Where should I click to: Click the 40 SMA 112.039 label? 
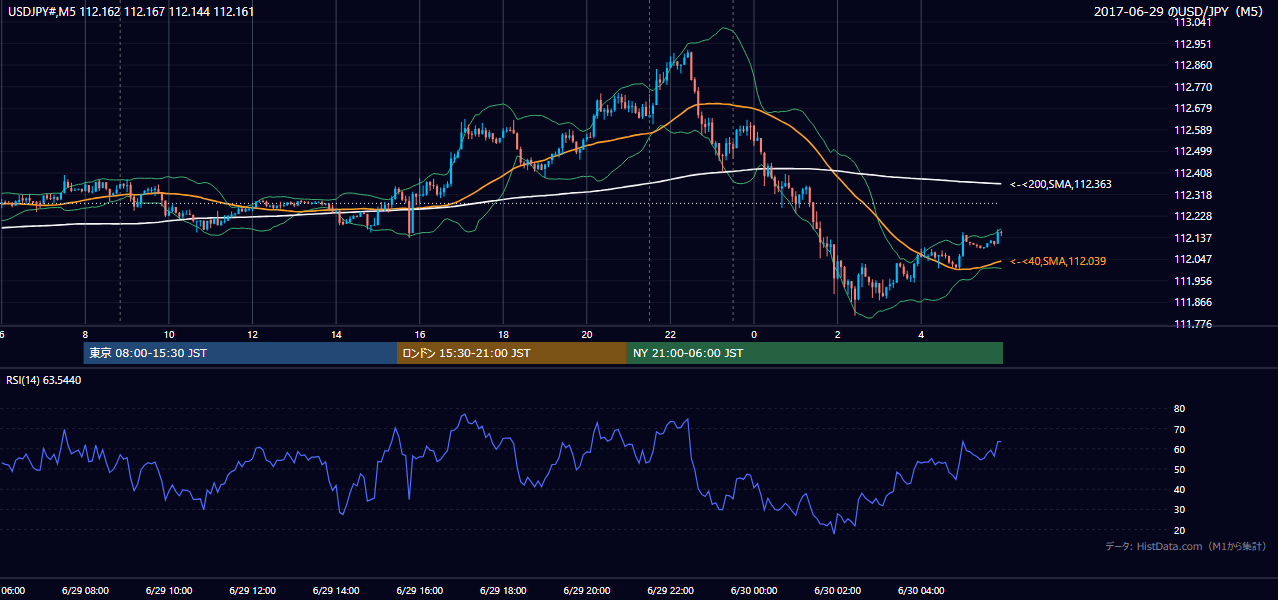1058,261
